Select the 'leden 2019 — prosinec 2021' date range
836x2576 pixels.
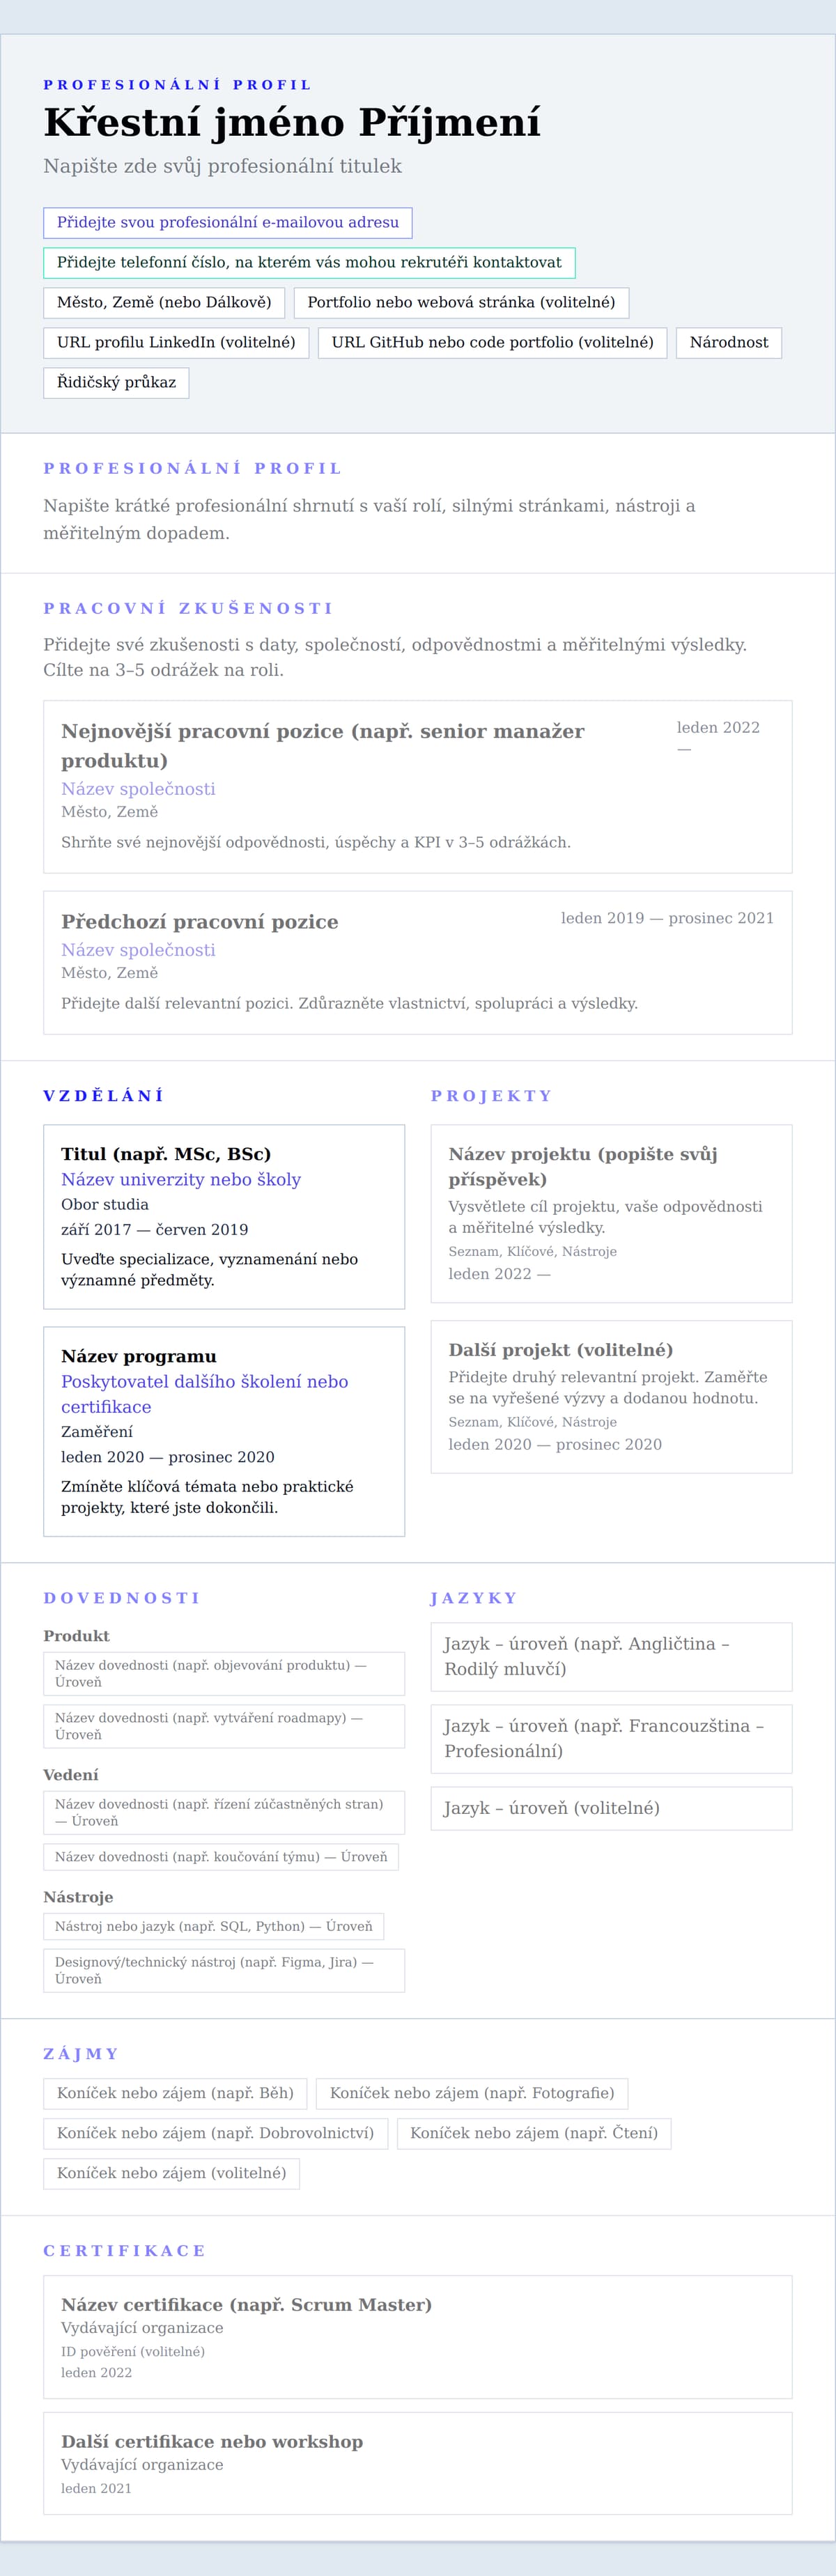(667, 918)
